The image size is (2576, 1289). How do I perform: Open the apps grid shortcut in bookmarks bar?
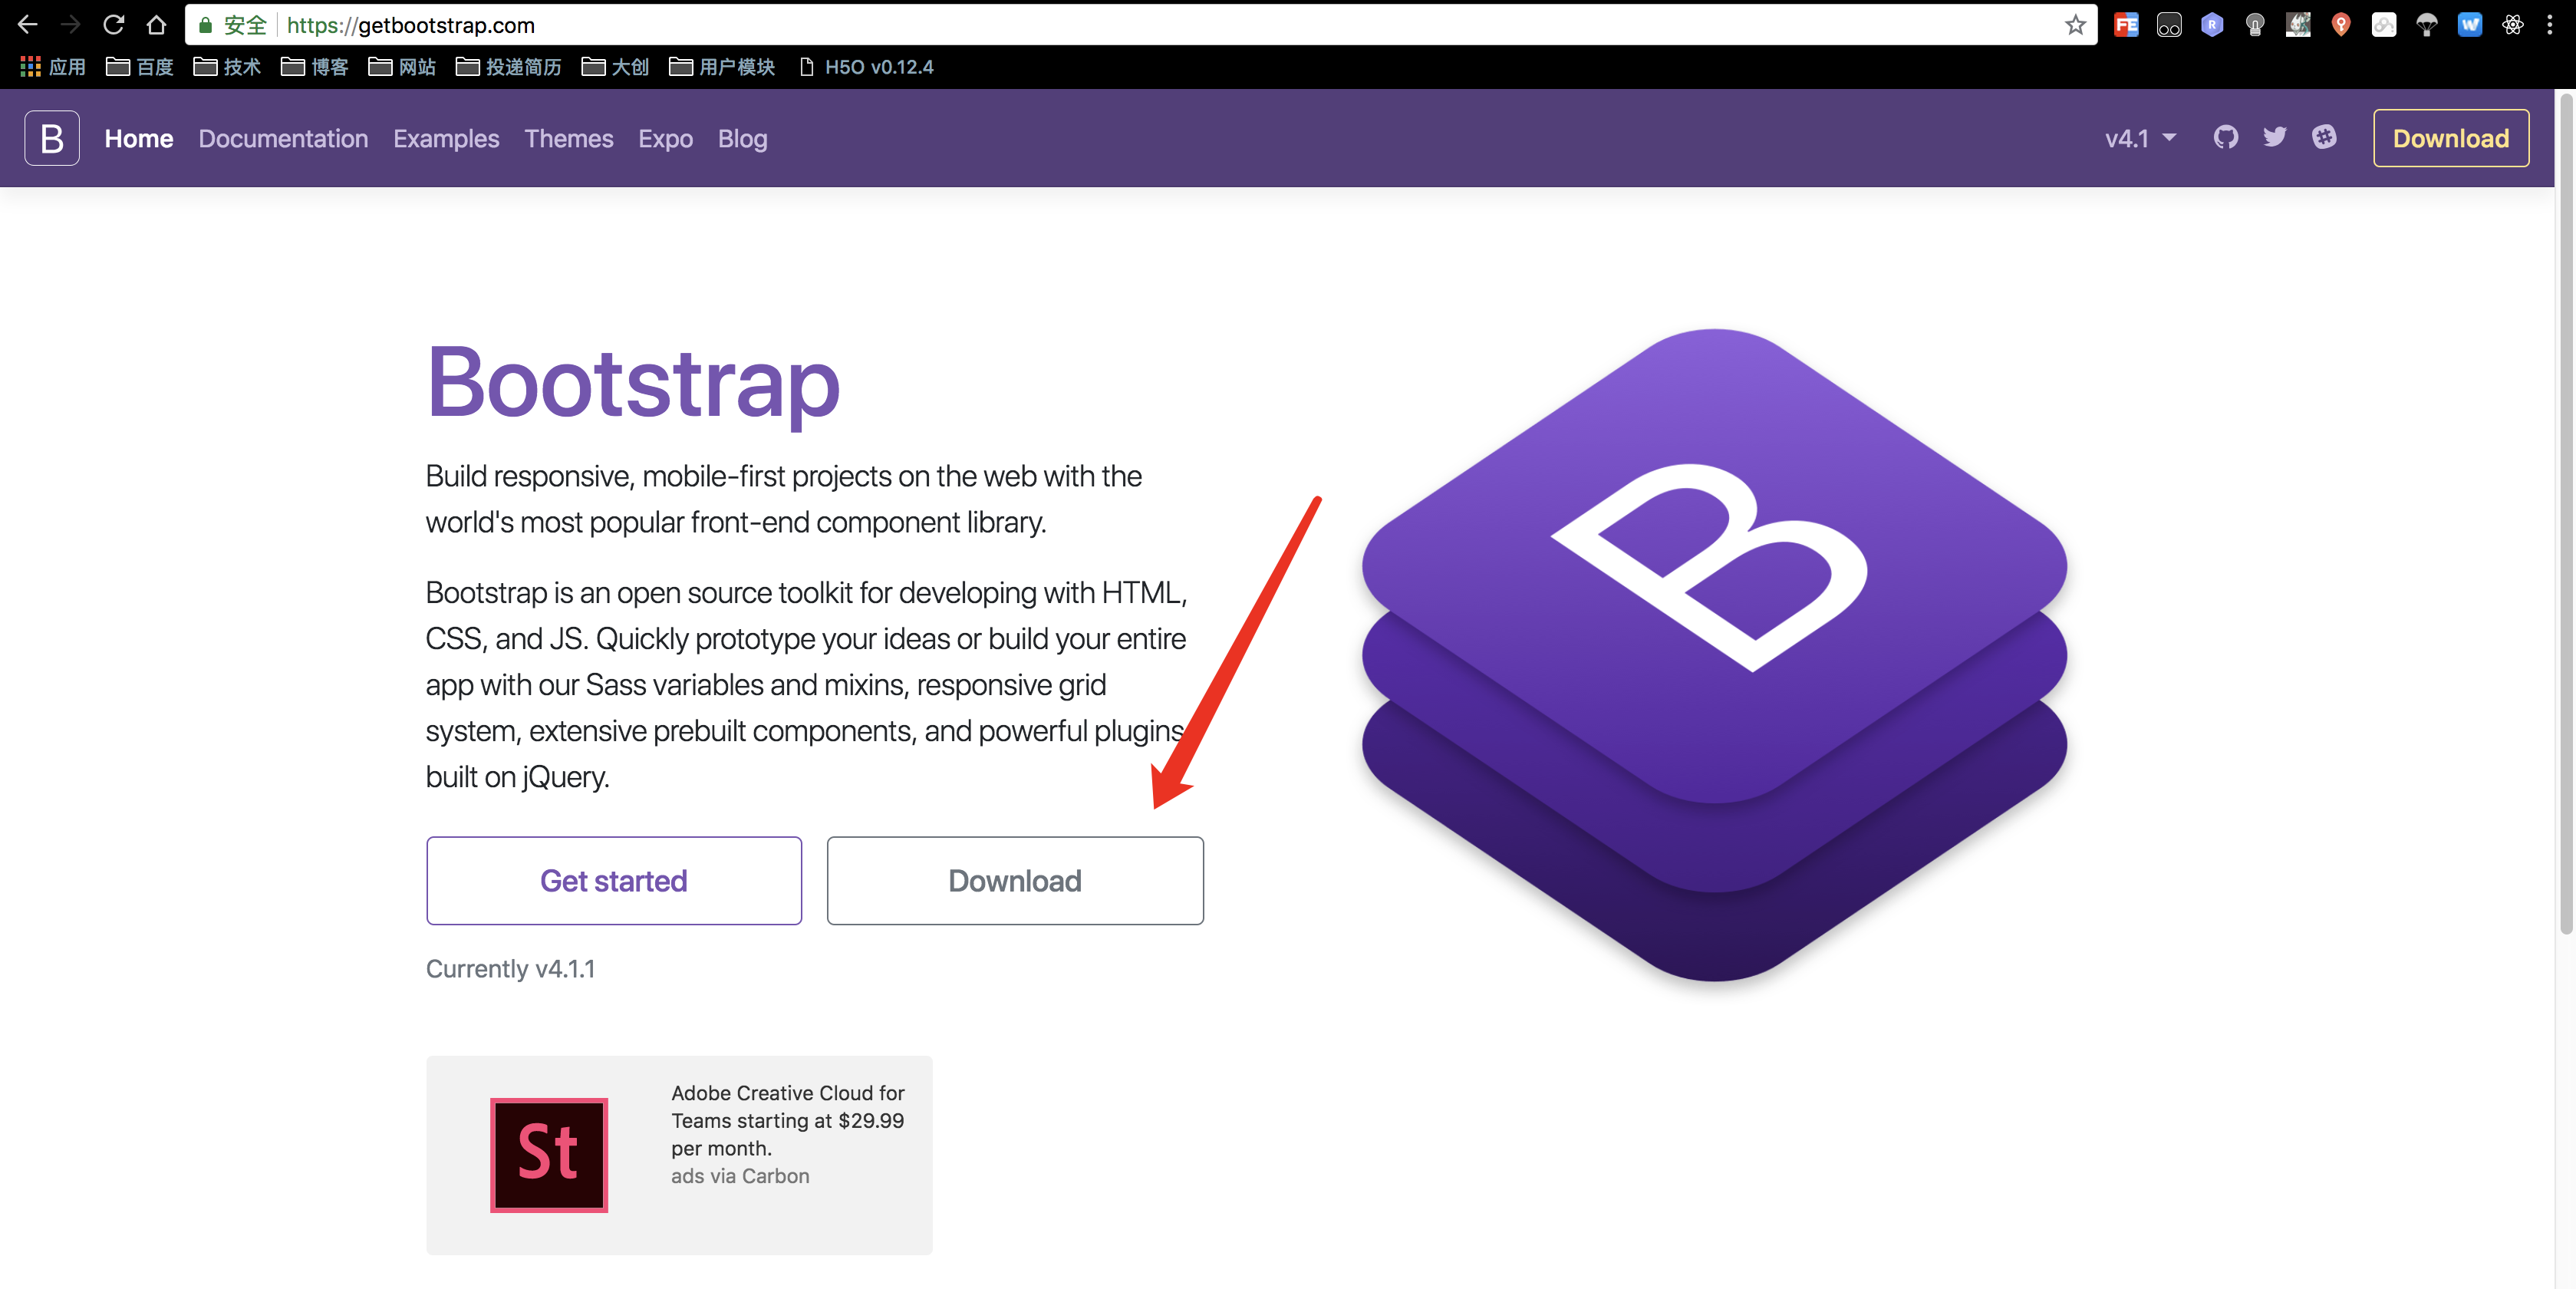pyautogui.click(x=53, y=67)
